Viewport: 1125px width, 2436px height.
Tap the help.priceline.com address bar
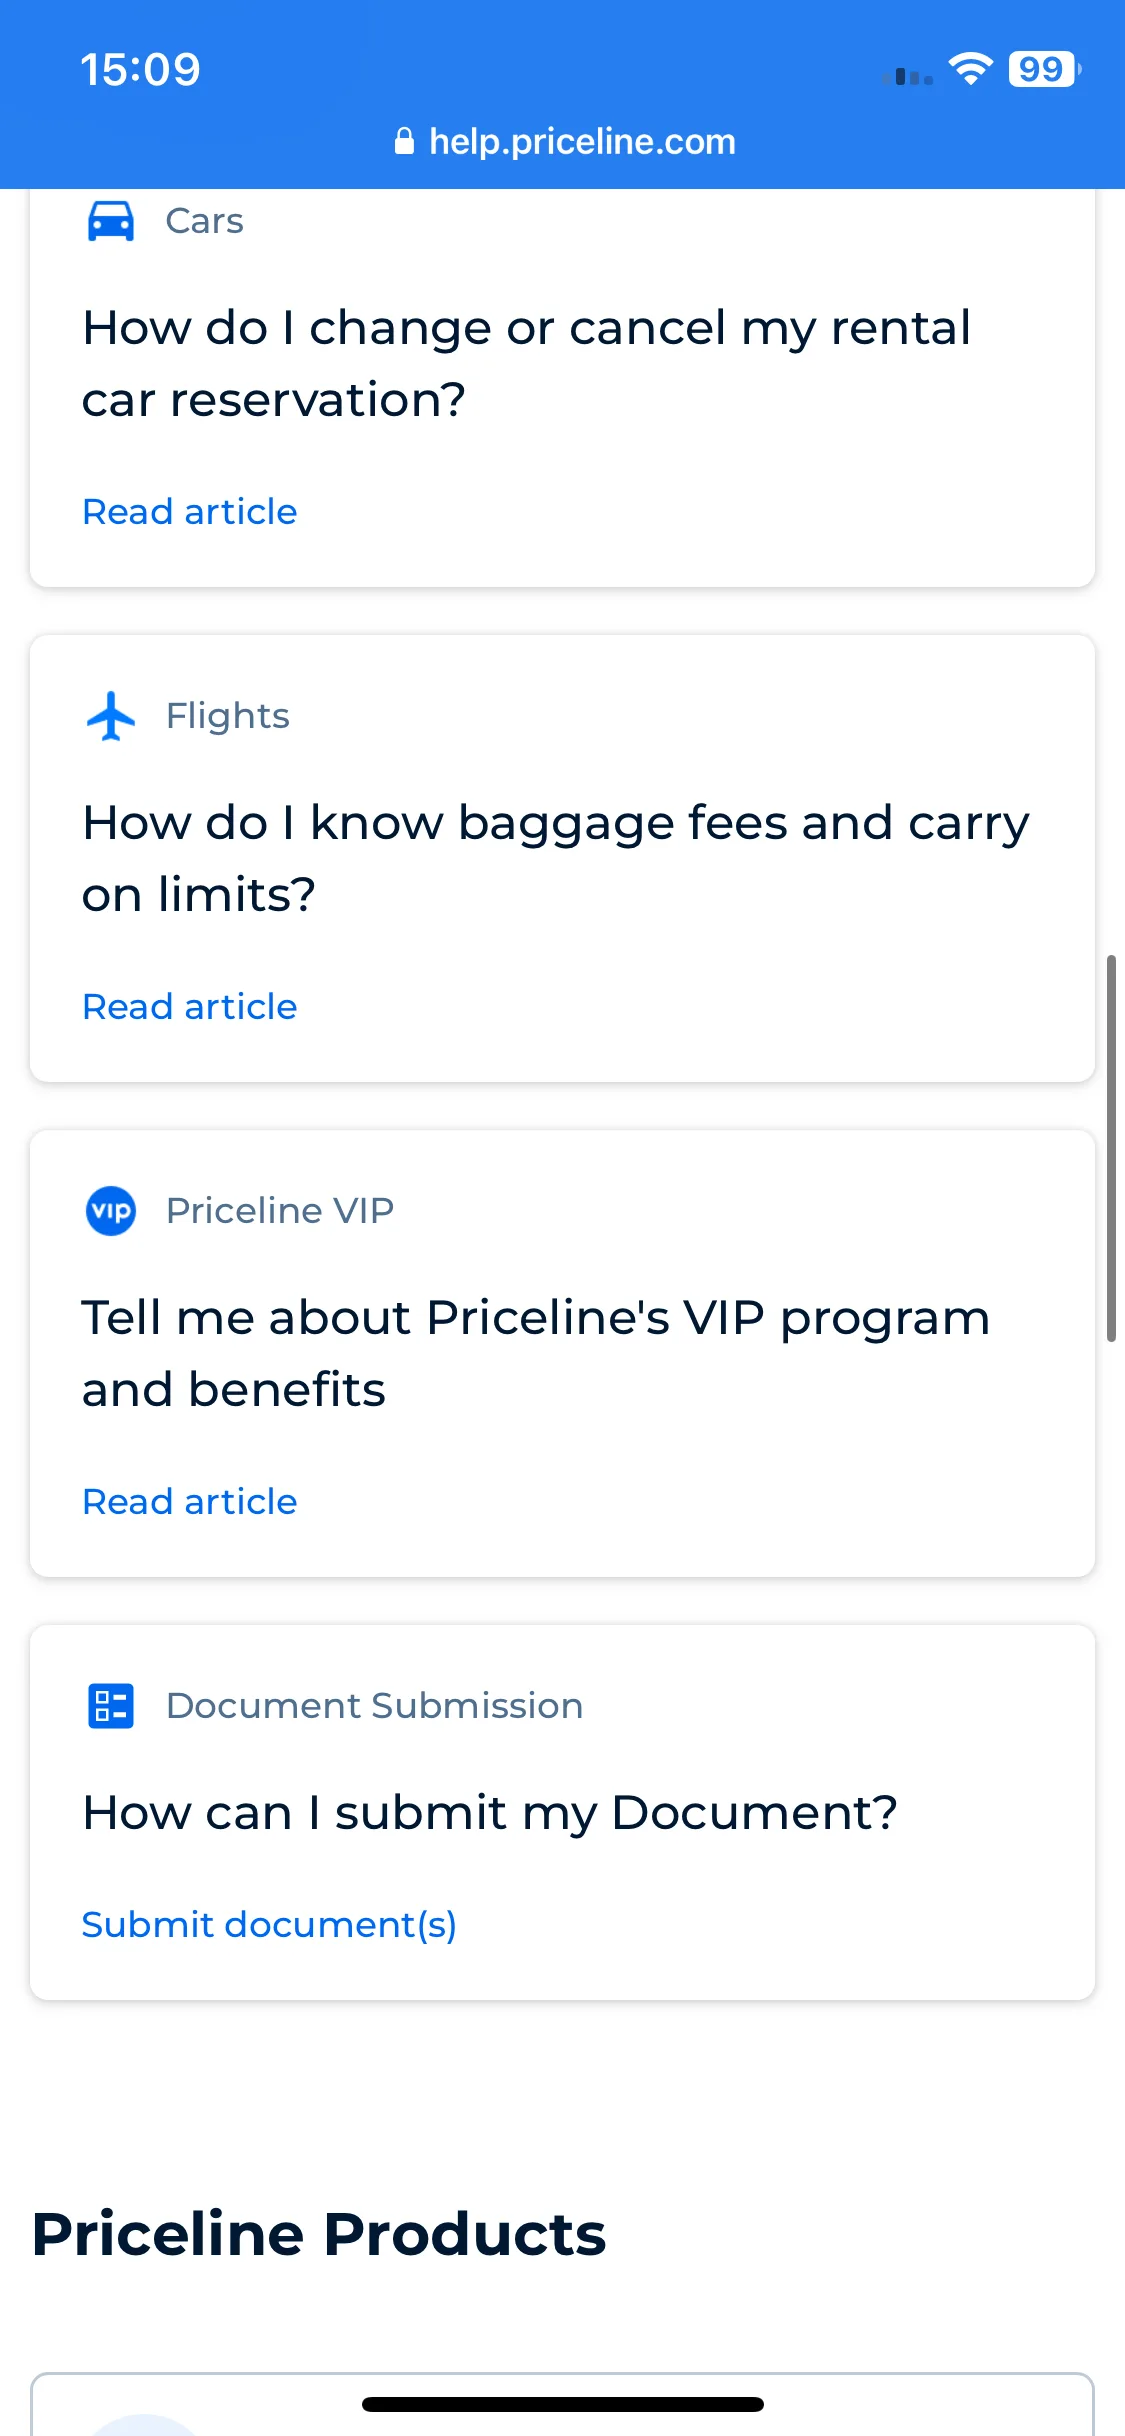pos(565,141)
